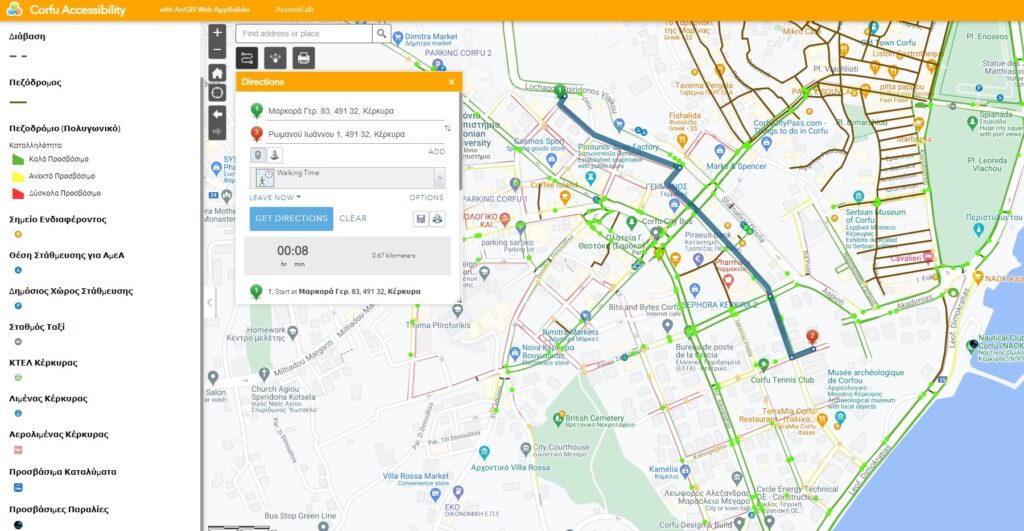This screenshot has height=531, width=1024.
Task: Toggle the map-click stop placement button
Action: pyautogui.click(x=257, y=155)
